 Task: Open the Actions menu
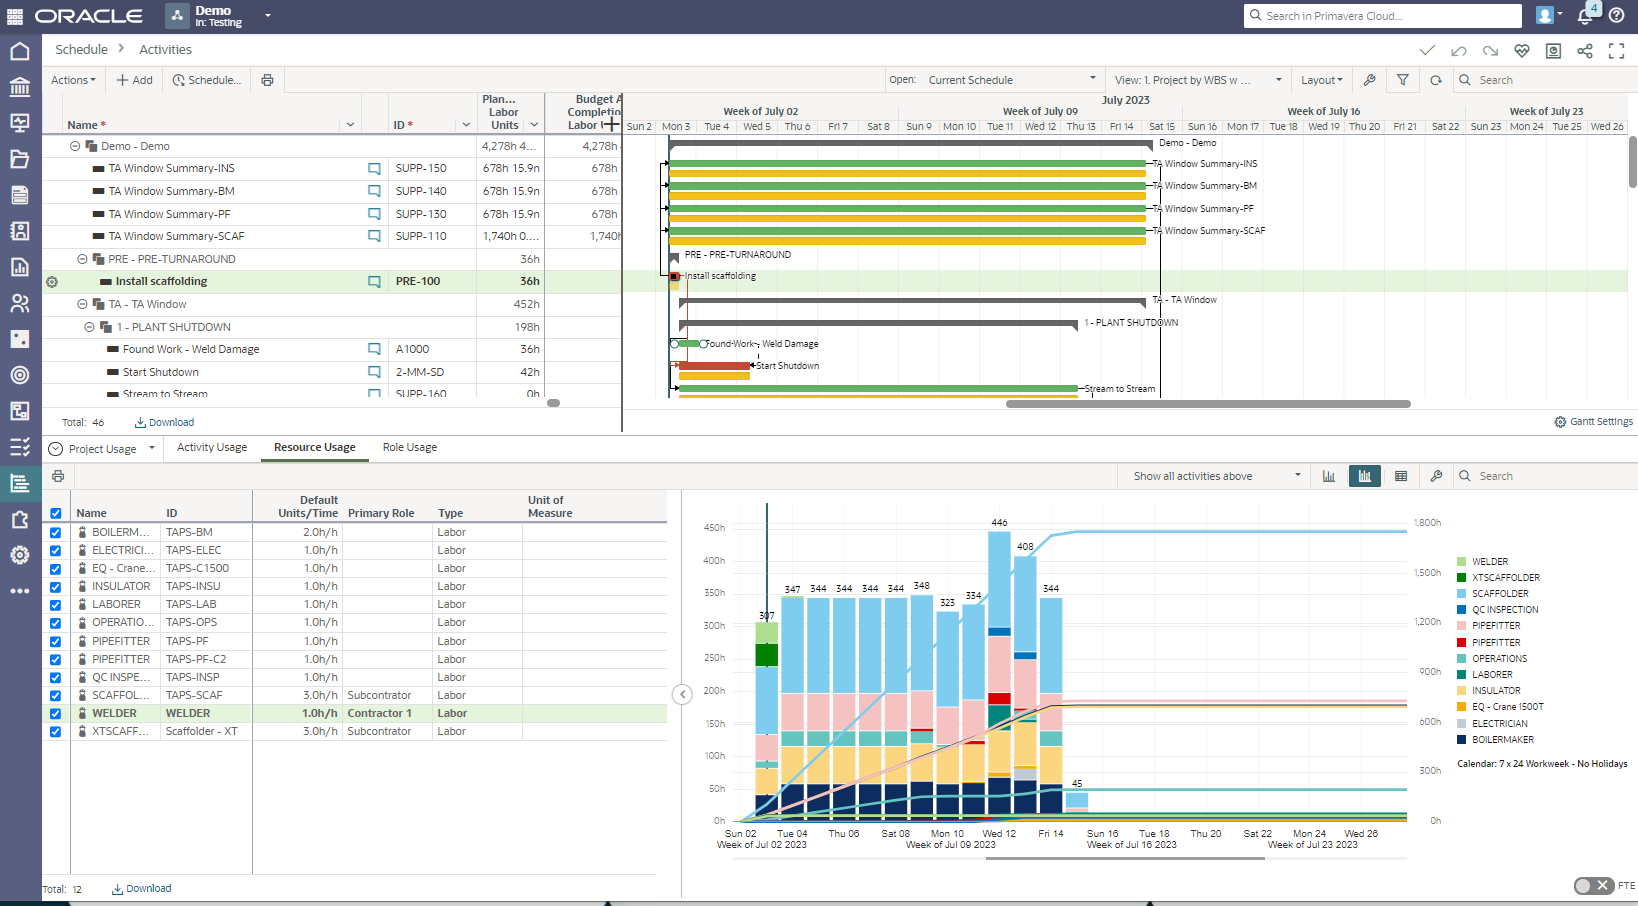[73, 80]
